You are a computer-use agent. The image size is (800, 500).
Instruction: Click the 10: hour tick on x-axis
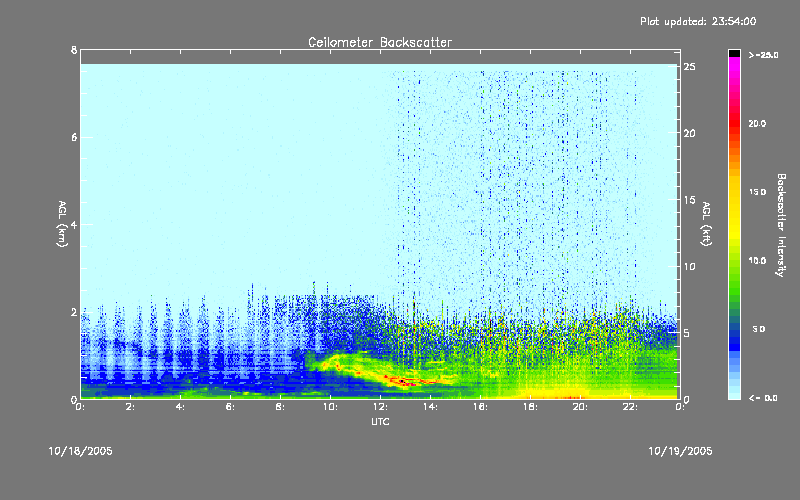tap(330, 407)
